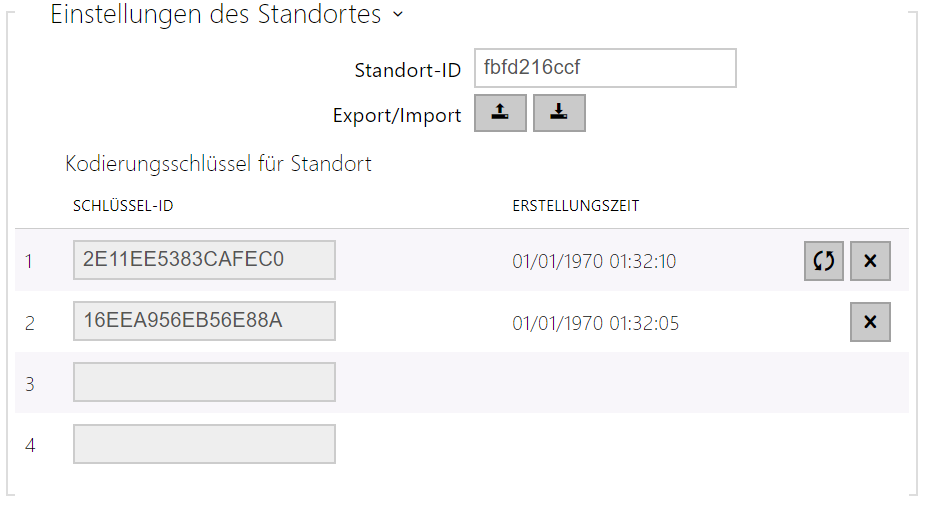Viewport: 930px width, 508px height.
Task: Click the import download arrow icon
Action: pos(559,114)
